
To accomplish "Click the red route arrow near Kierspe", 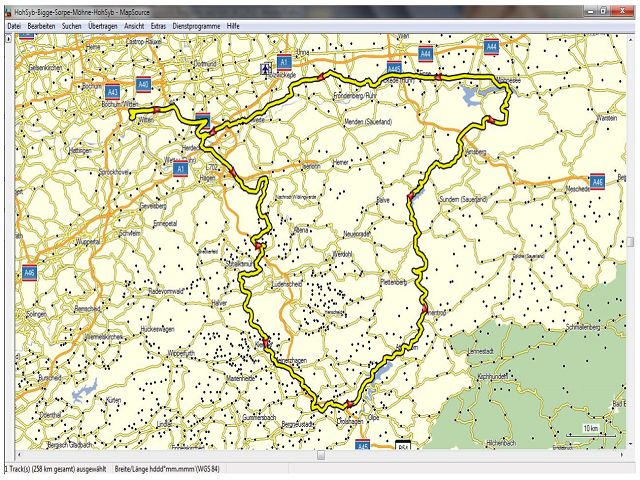I will tap(266, 343).
